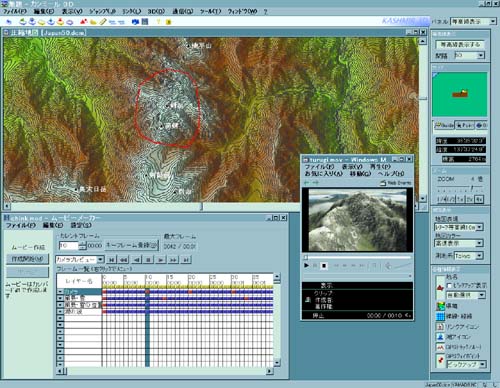The image size is (500, 388).
Task: Click the current frame spinner arrows
Action: coord(82,246)
